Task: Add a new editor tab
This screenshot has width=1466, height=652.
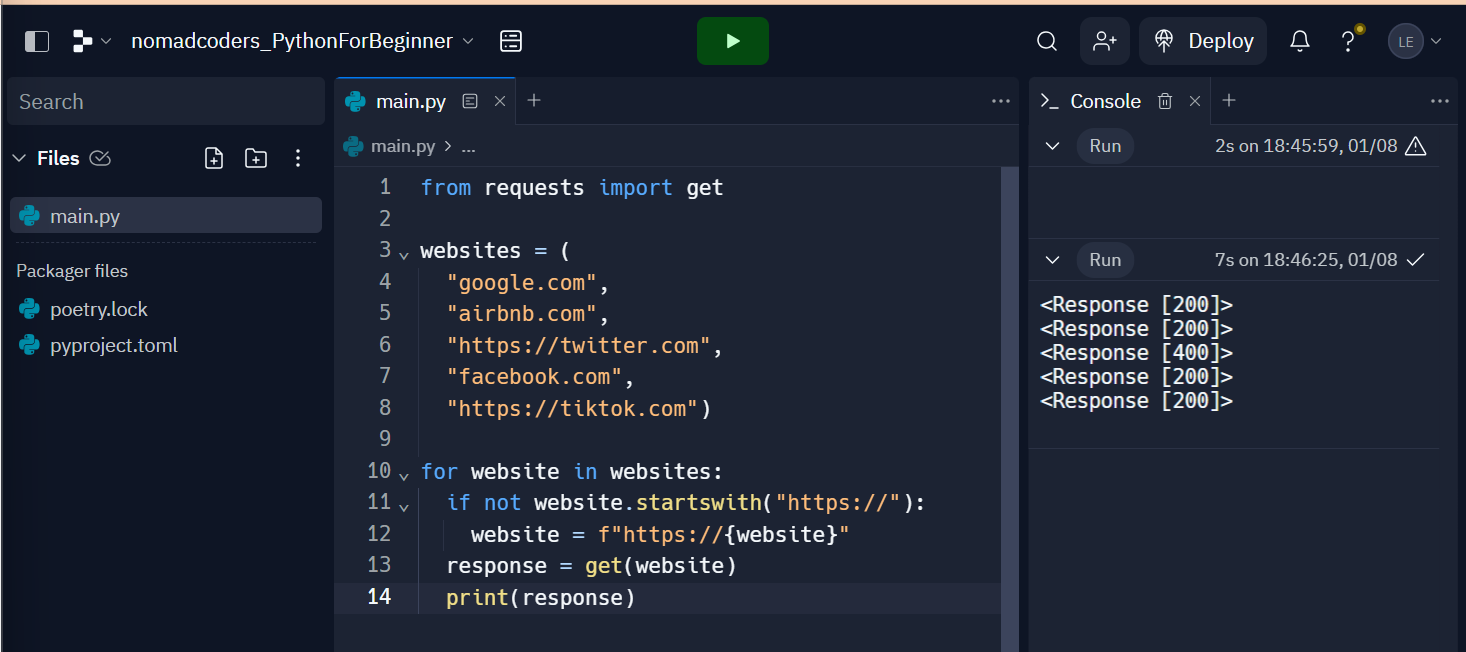Action: tap(534, 100)
